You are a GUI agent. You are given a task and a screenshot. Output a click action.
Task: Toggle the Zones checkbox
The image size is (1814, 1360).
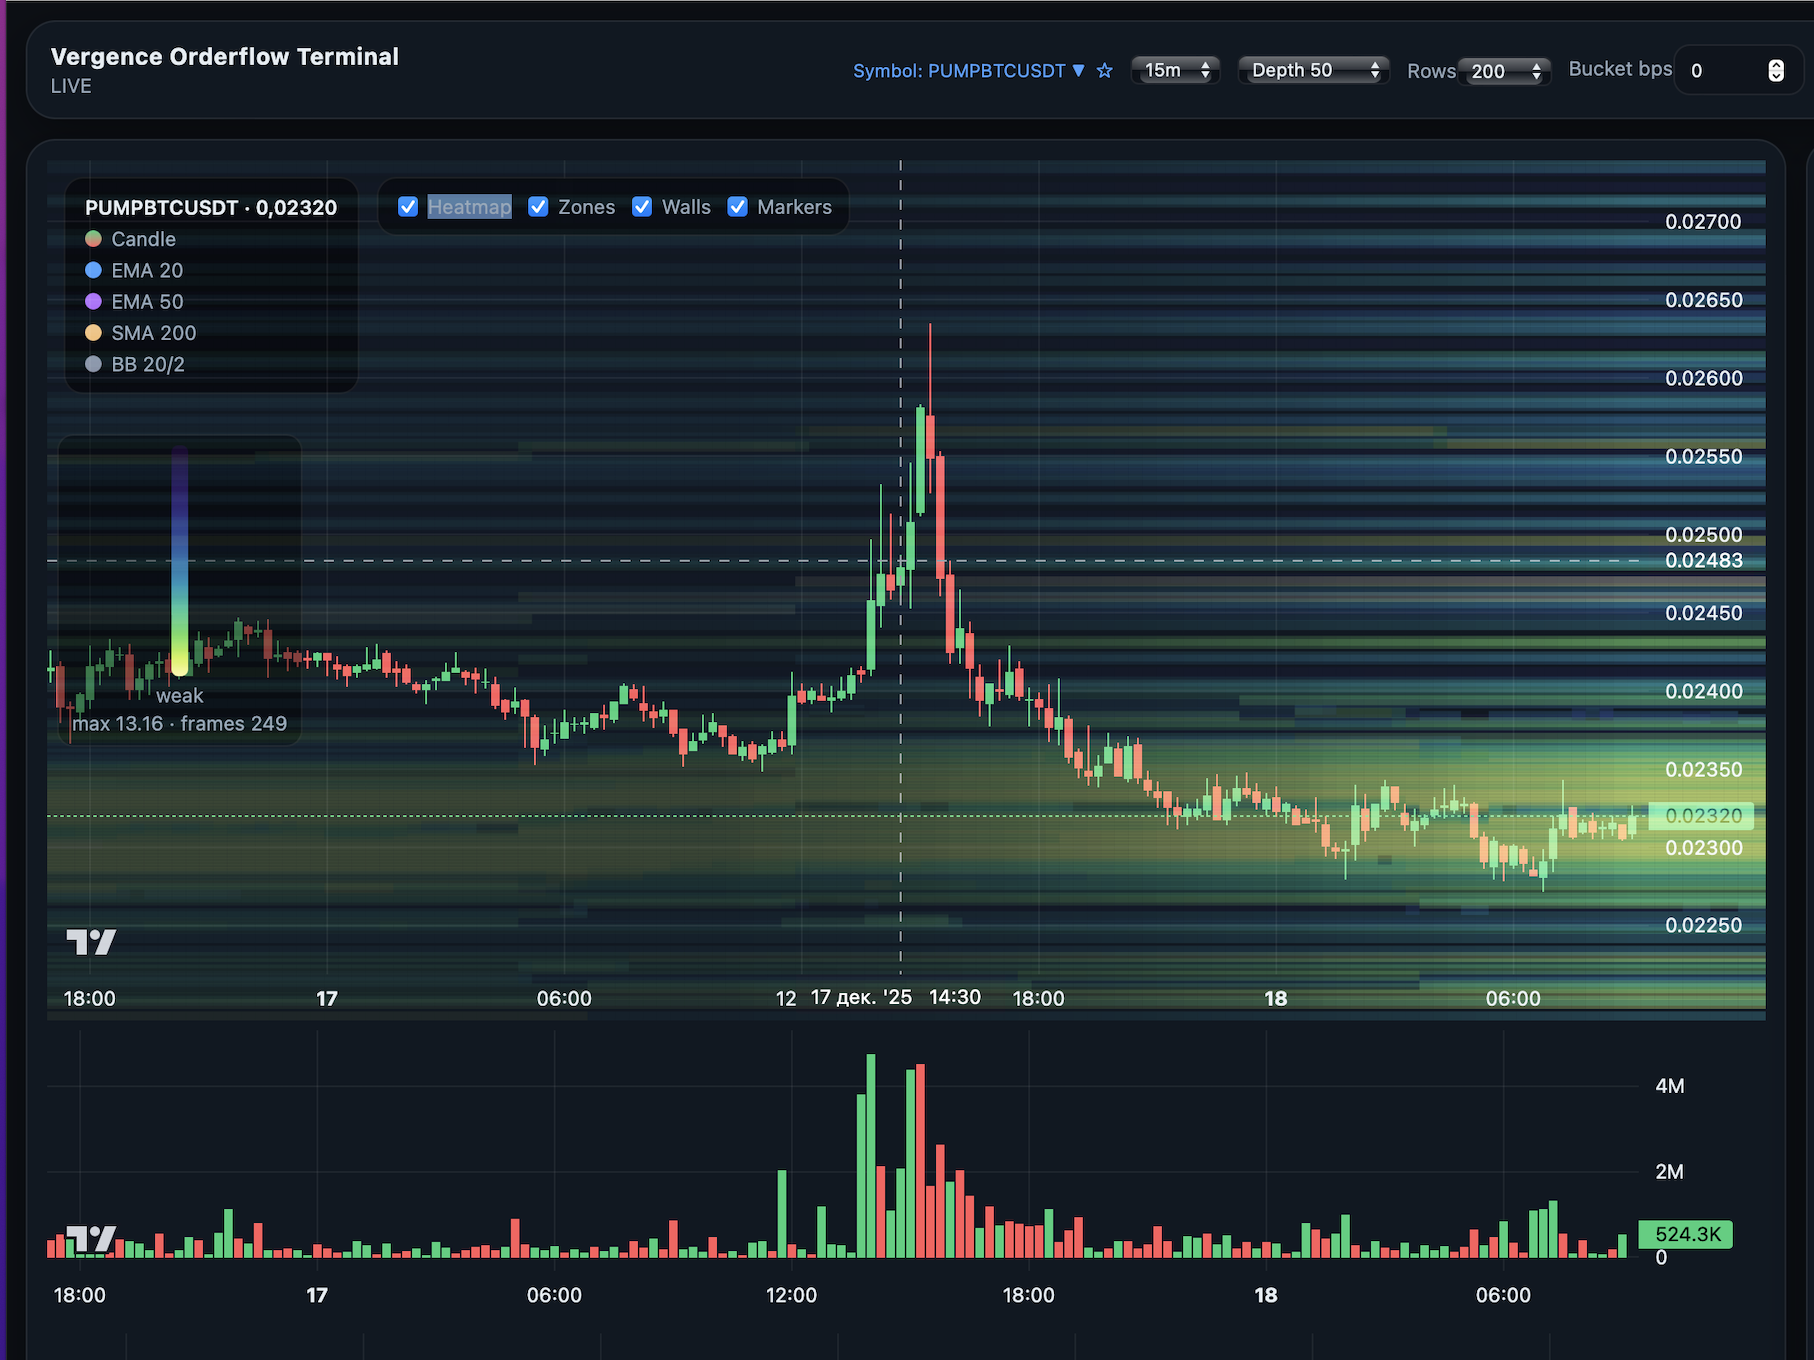pos(538,207)
